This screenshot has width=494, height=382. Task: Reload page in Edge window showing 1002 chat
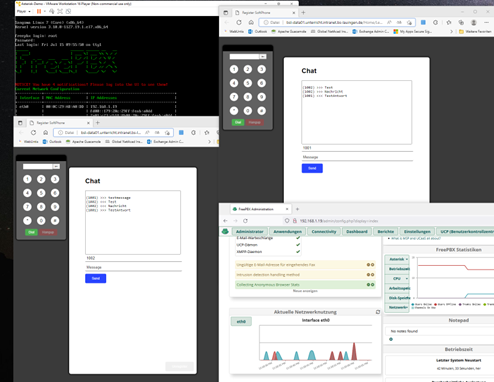click(33, 133)
